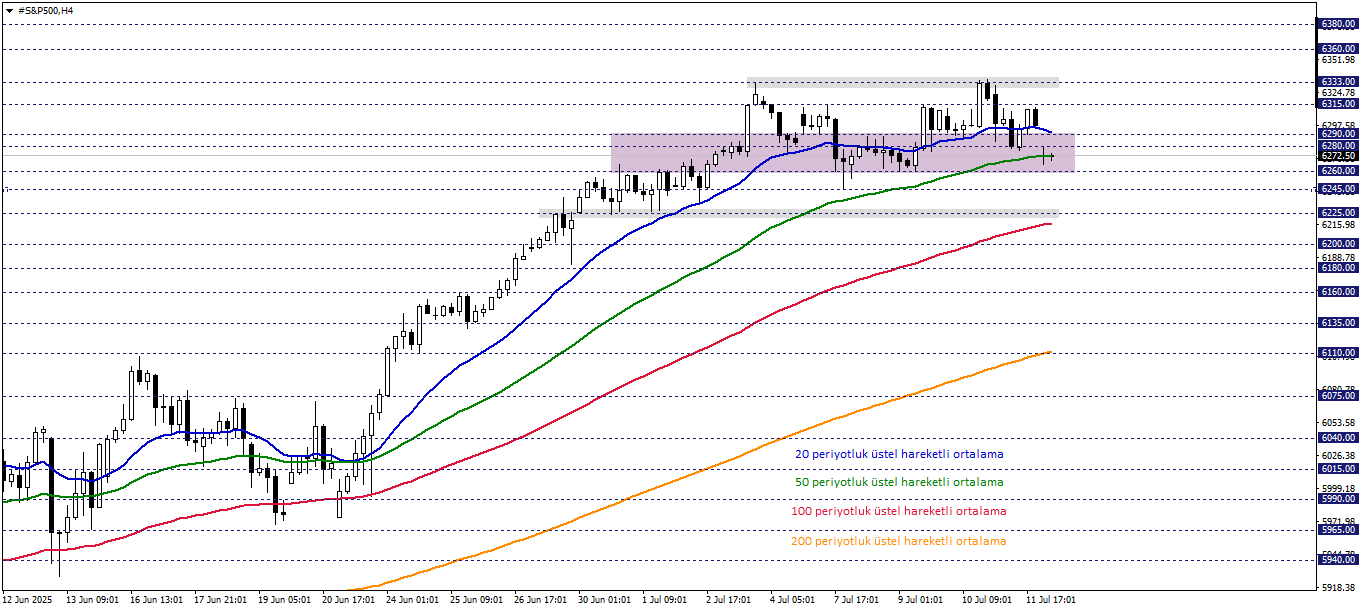Click the 30 Jun 01:01 time label
1362x611 pixels.
click(x=604, y=600)
